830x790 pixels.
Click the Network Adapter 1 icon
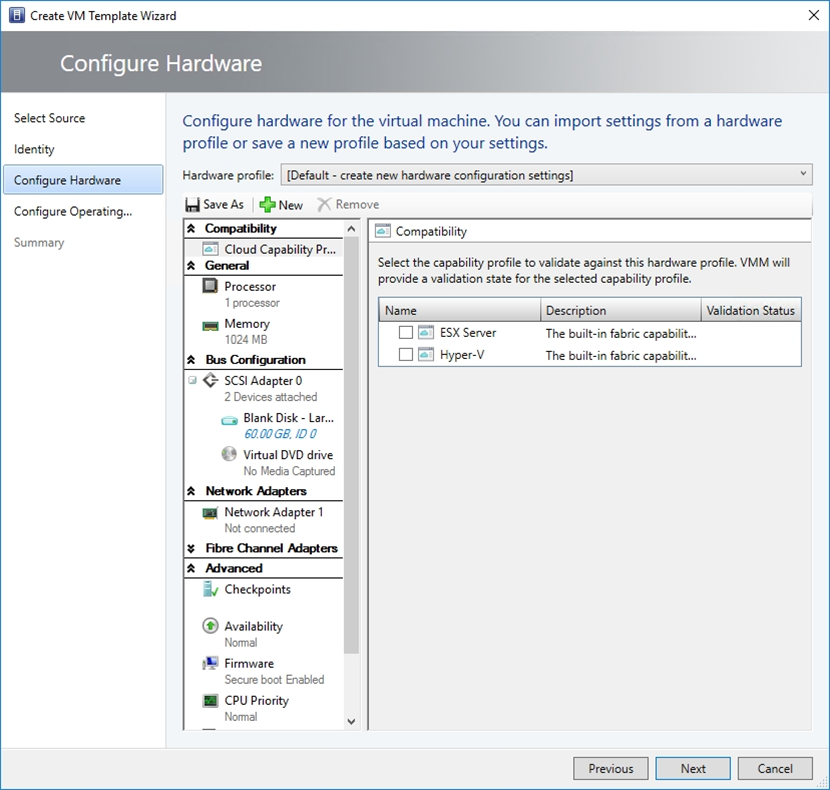(210, 513)
